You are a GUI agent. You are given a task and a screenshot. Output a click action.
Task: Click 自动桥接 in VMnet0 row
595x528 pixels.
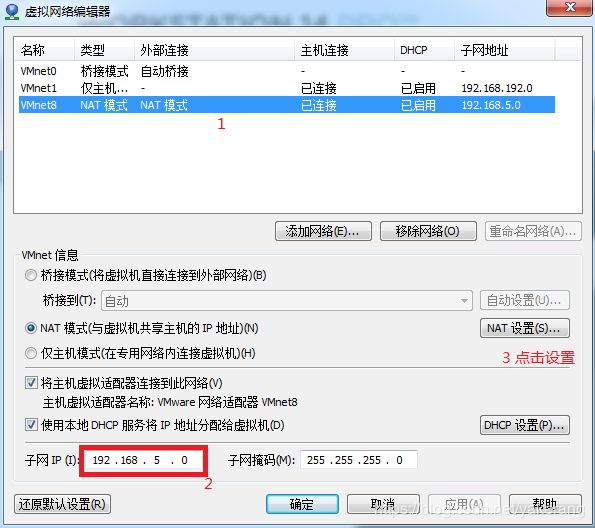pyautogui.click(x=165, y=71)
